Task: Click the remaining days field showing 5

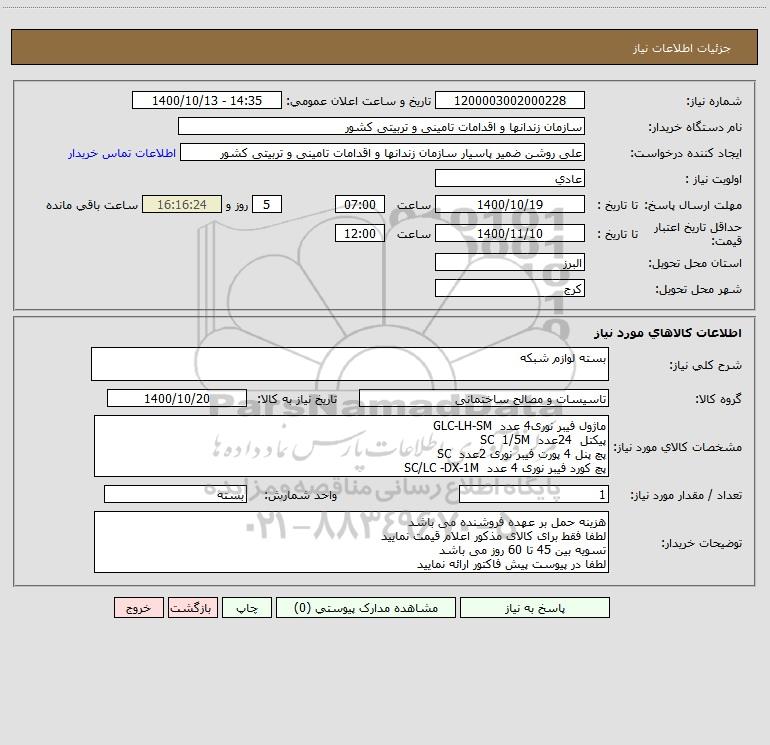Action: (267, 204)
